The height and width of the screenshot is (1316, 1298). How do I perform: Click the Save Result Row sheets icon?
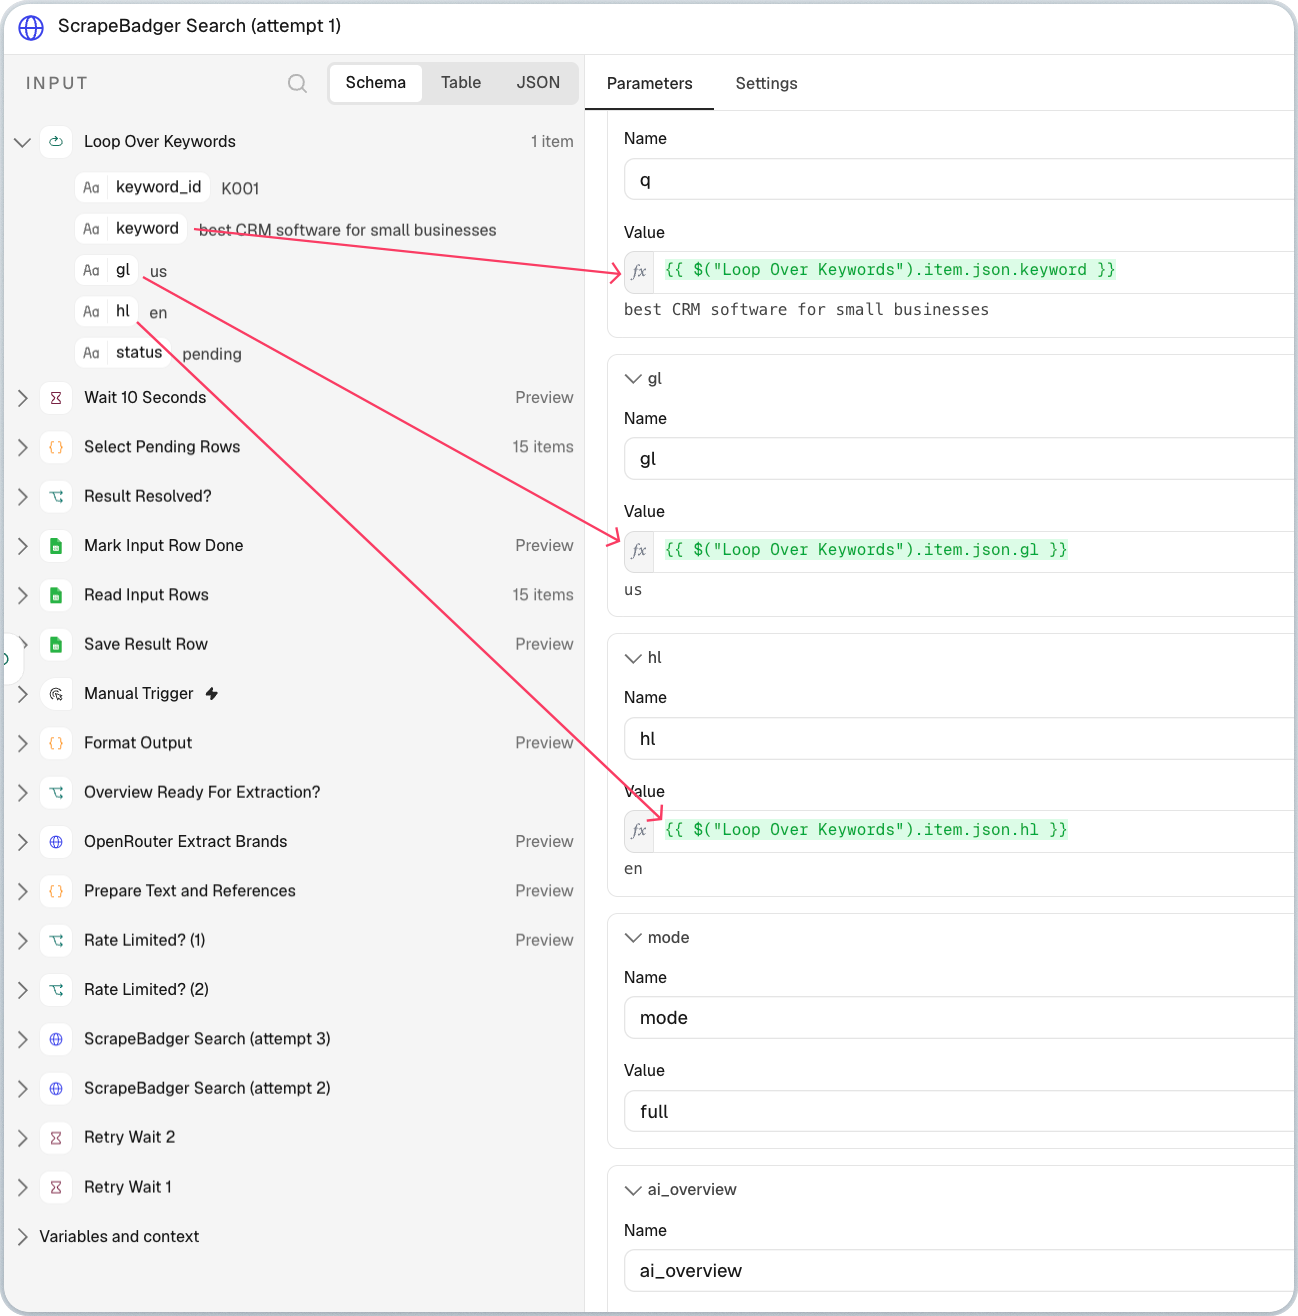click(56, 645)
